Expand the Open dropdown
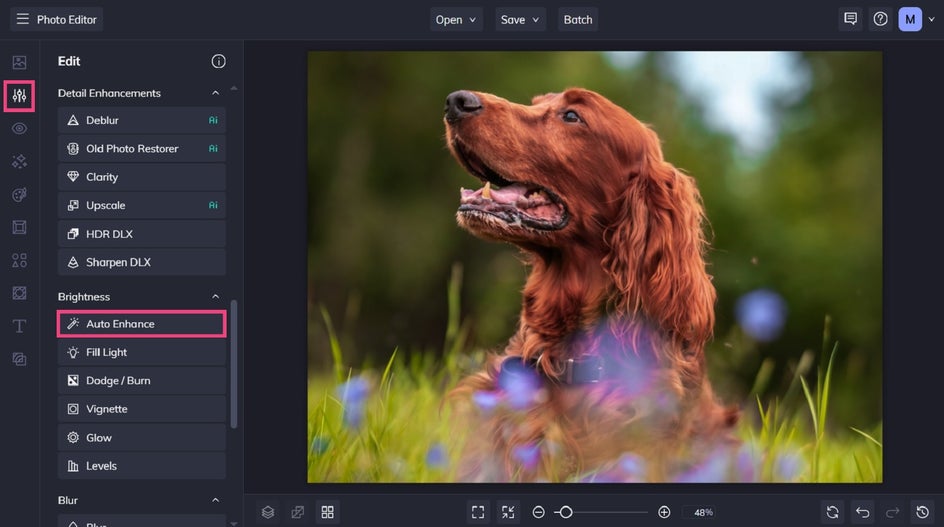This screenshot has height=527, width=944. tap(456, 19)
